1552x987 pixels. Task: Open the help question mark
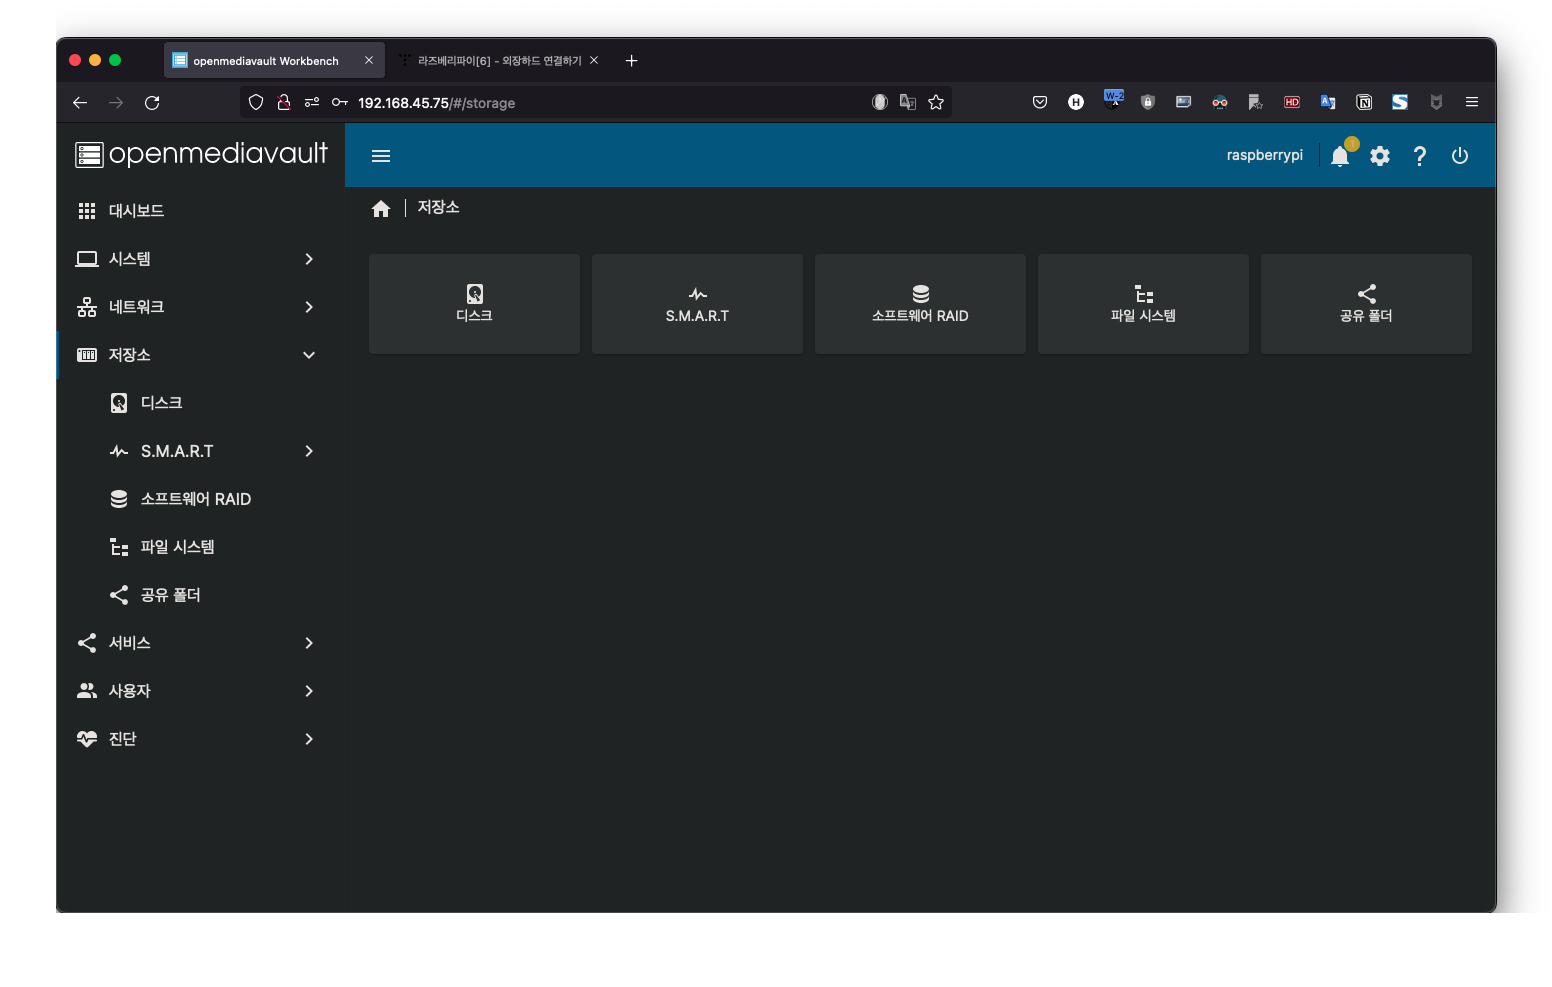click(x=1420, y=156)
